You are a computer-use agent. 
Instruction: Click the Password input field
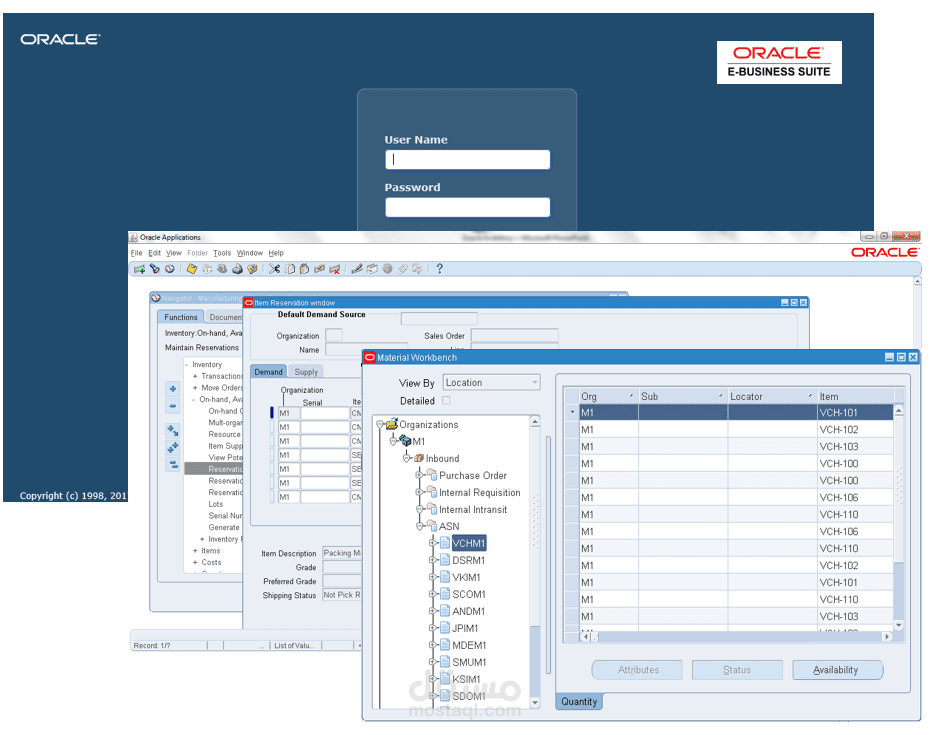467,207
